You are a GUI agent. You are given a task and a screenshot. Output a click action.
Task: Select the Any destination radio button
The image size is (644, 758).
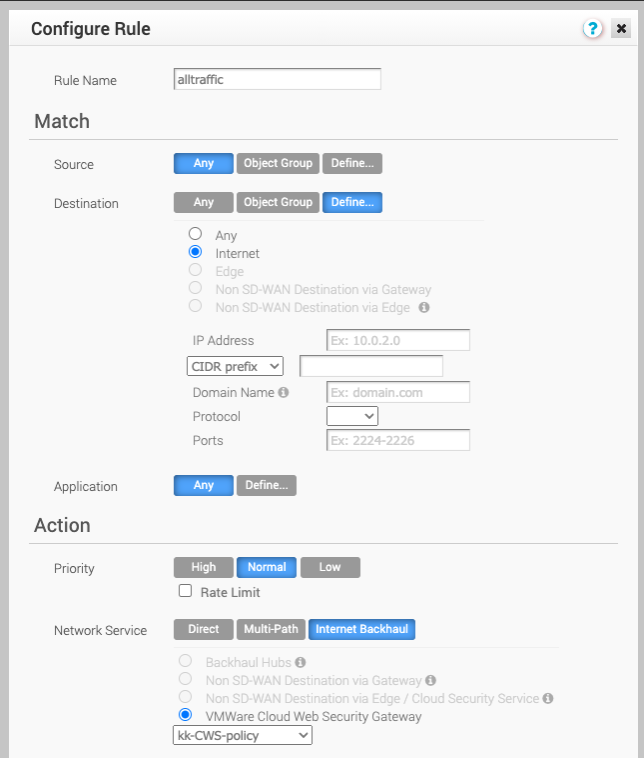click(196, 234)
